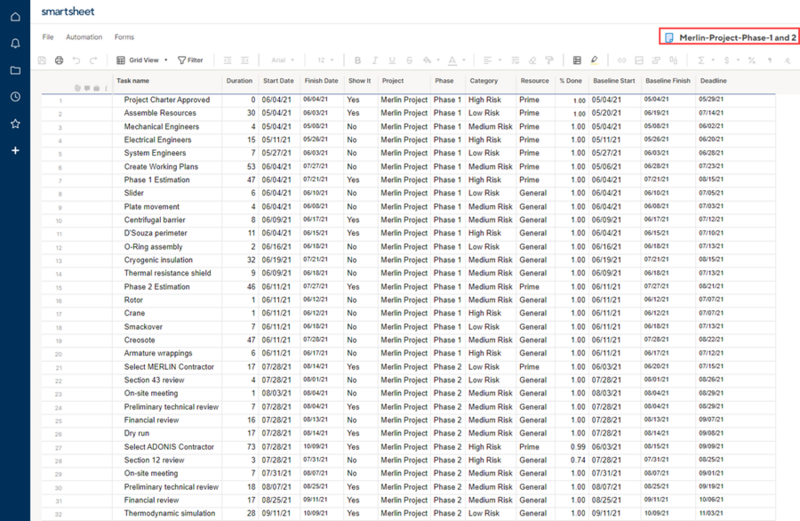Click the Insert image icon
The width and height of the screenshot is (800, 521).
[639, 60]
